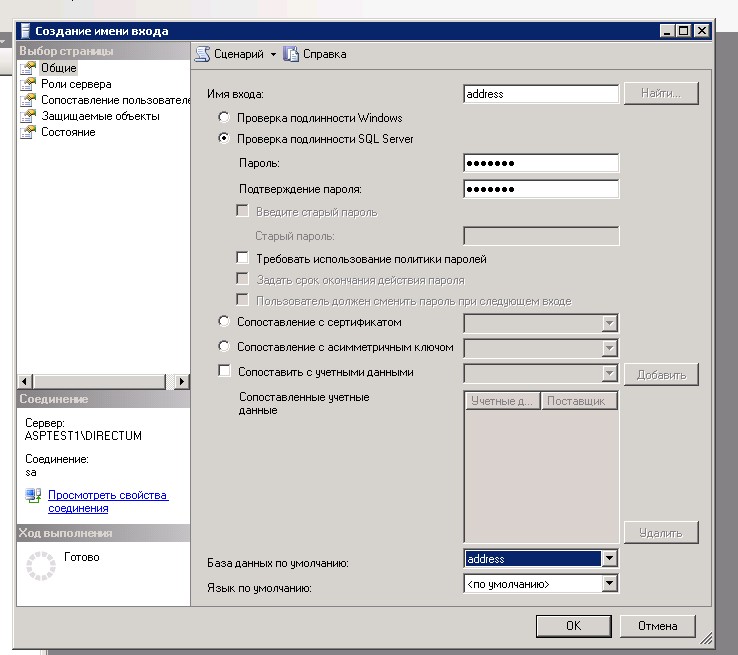The image size is (738, 655).
Task: Click the Сопоставление пользователей page icon
Action: click(x=28, y=100)
